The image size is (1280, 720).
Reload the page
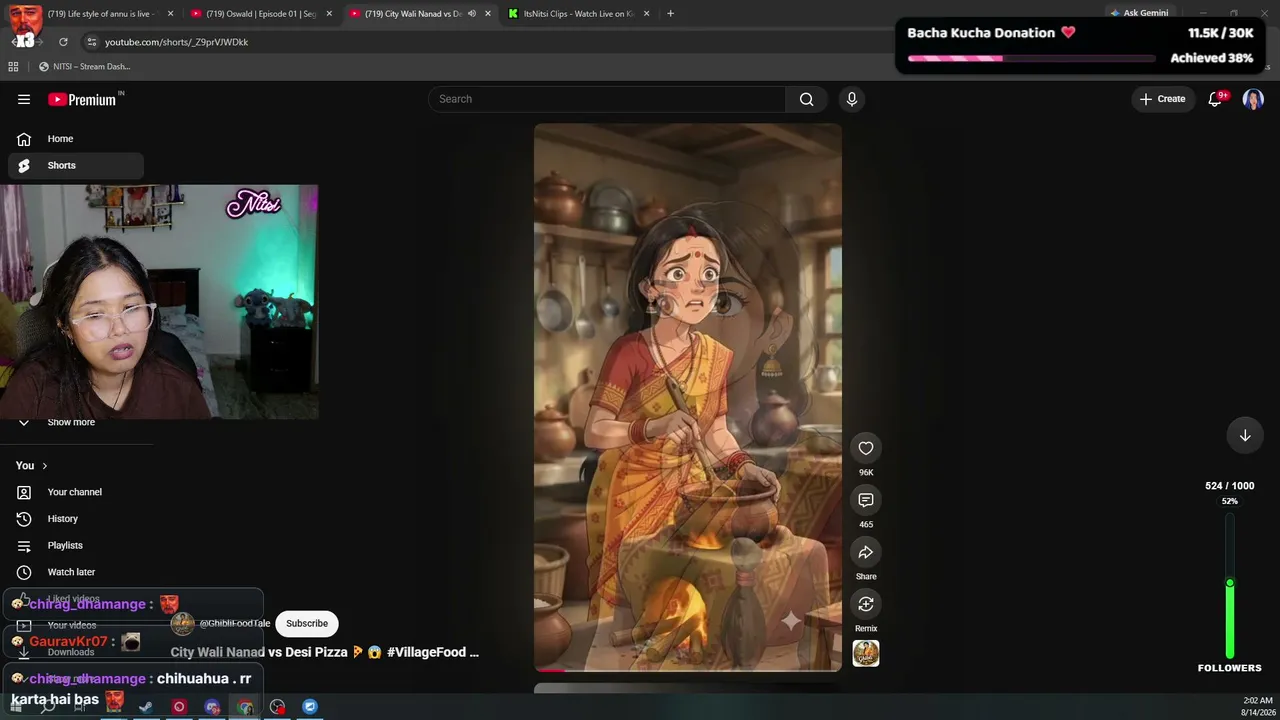pos(63,42)
